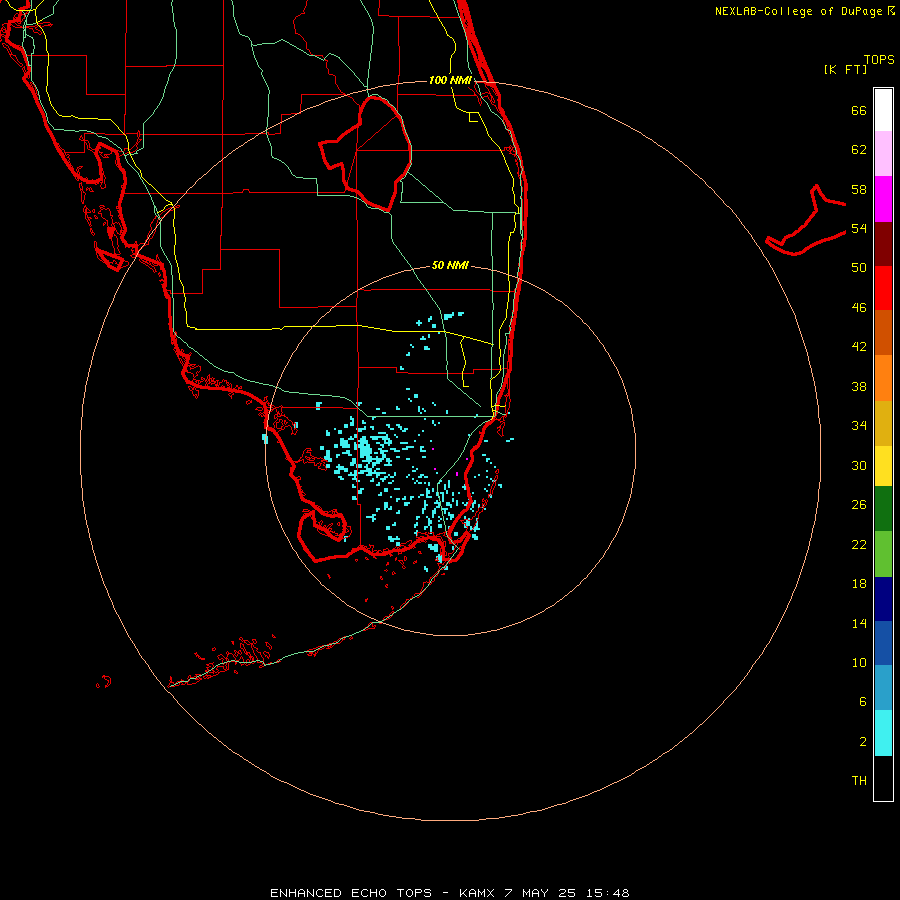Click the '38' legend value label
This screenshot has width=900, height=900.
(x=859, y=386)
